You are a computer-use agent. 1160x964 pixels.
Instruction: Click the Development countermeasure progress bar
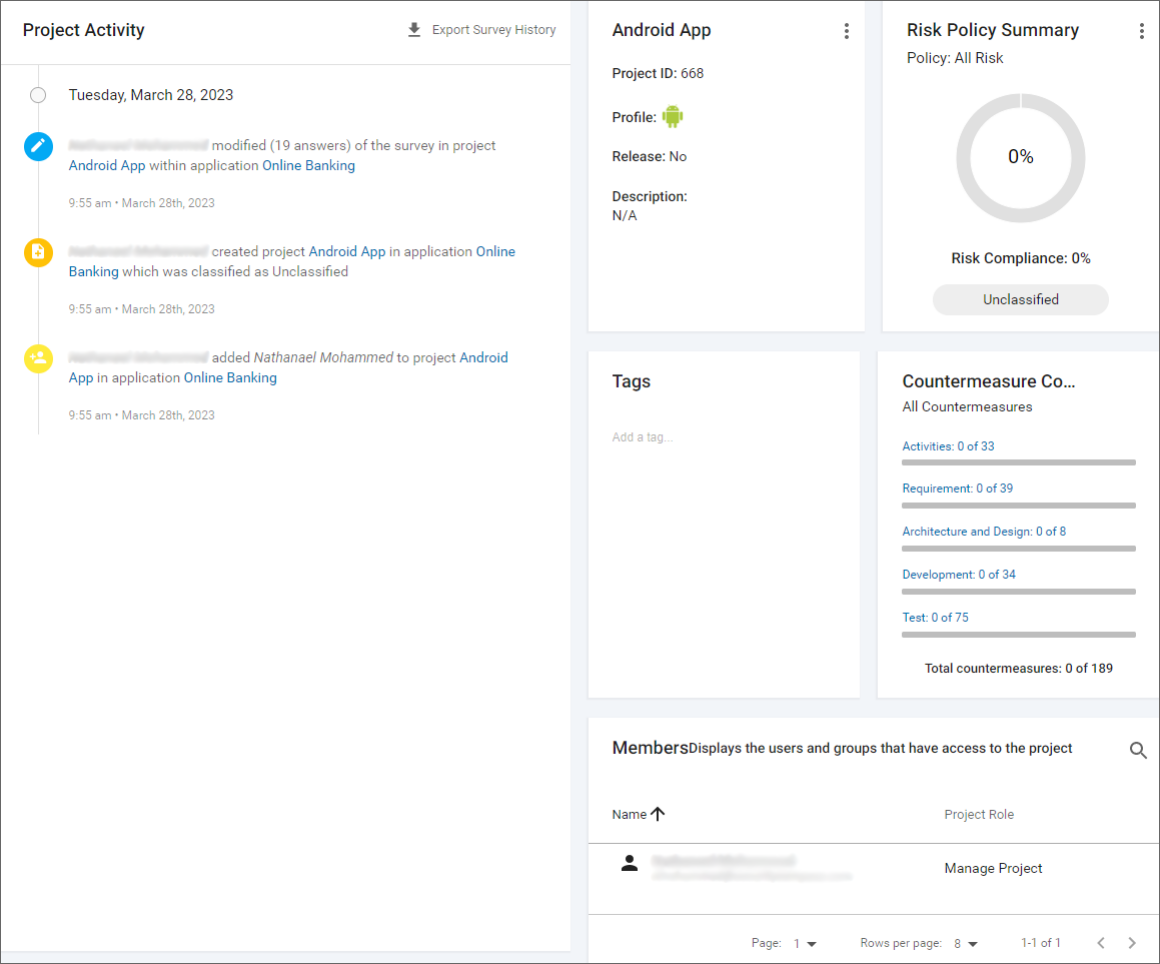pyautogui.click(x=1018, y=591)
